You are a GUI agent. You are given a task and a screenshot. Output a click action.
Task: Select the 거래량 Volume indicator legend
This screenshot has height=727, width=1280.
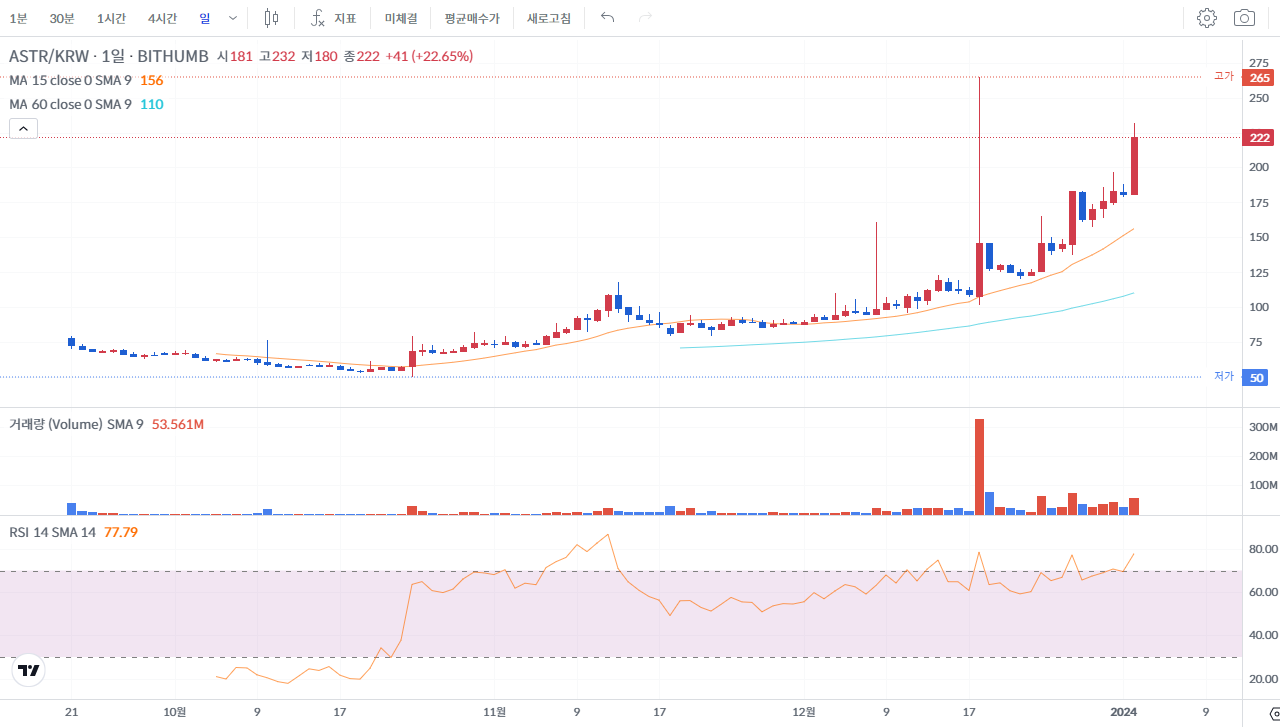pos(76,424)
